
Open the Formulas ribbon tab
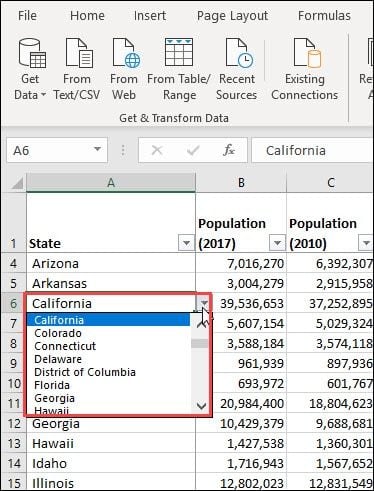324,15
